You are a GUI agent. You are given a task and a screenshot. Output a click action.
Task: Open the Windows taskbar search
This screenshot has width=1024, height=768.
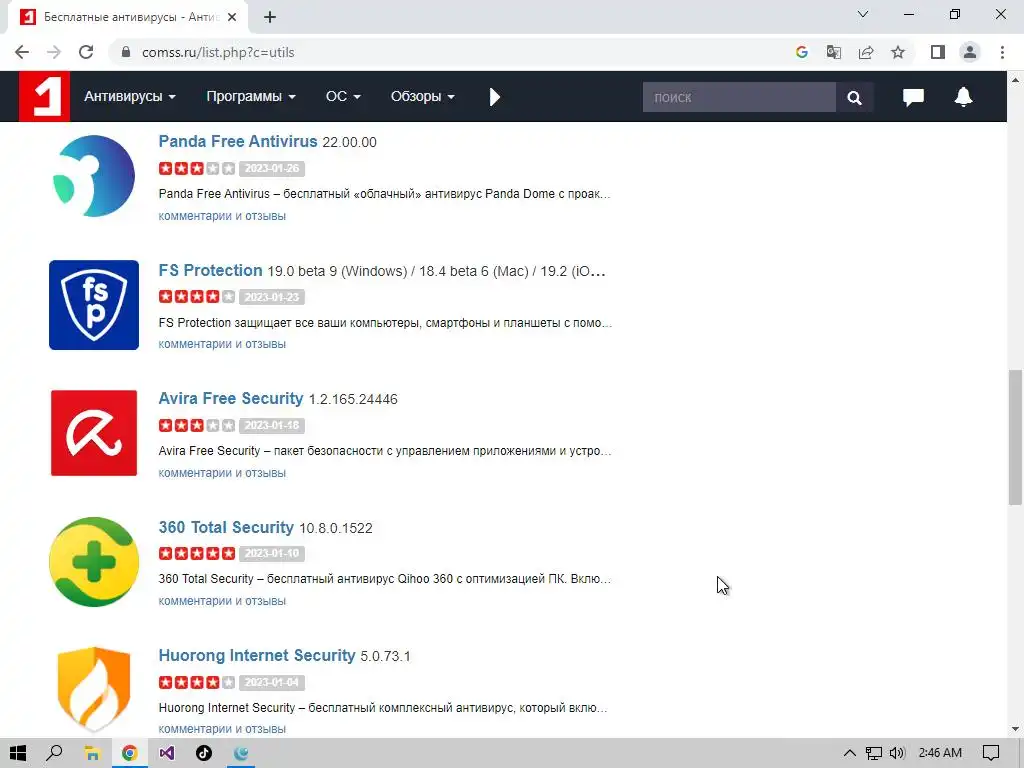point(54,753)
